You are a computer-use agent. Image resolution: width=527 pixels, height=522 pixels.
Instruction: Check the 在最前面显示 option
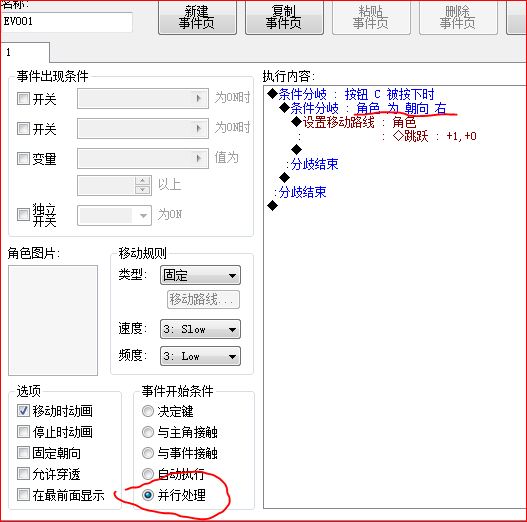tap(23, 495)
